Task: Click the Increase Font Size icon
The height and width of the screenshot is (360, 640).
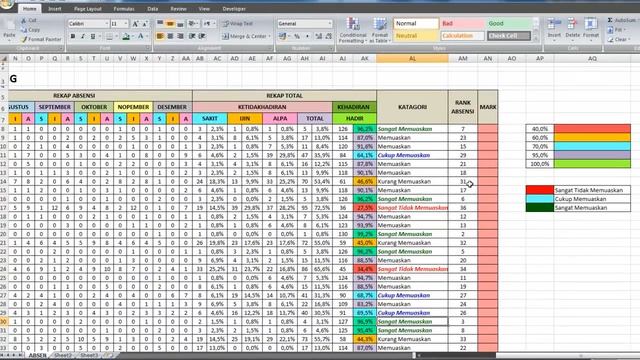Action: [136, 24]
